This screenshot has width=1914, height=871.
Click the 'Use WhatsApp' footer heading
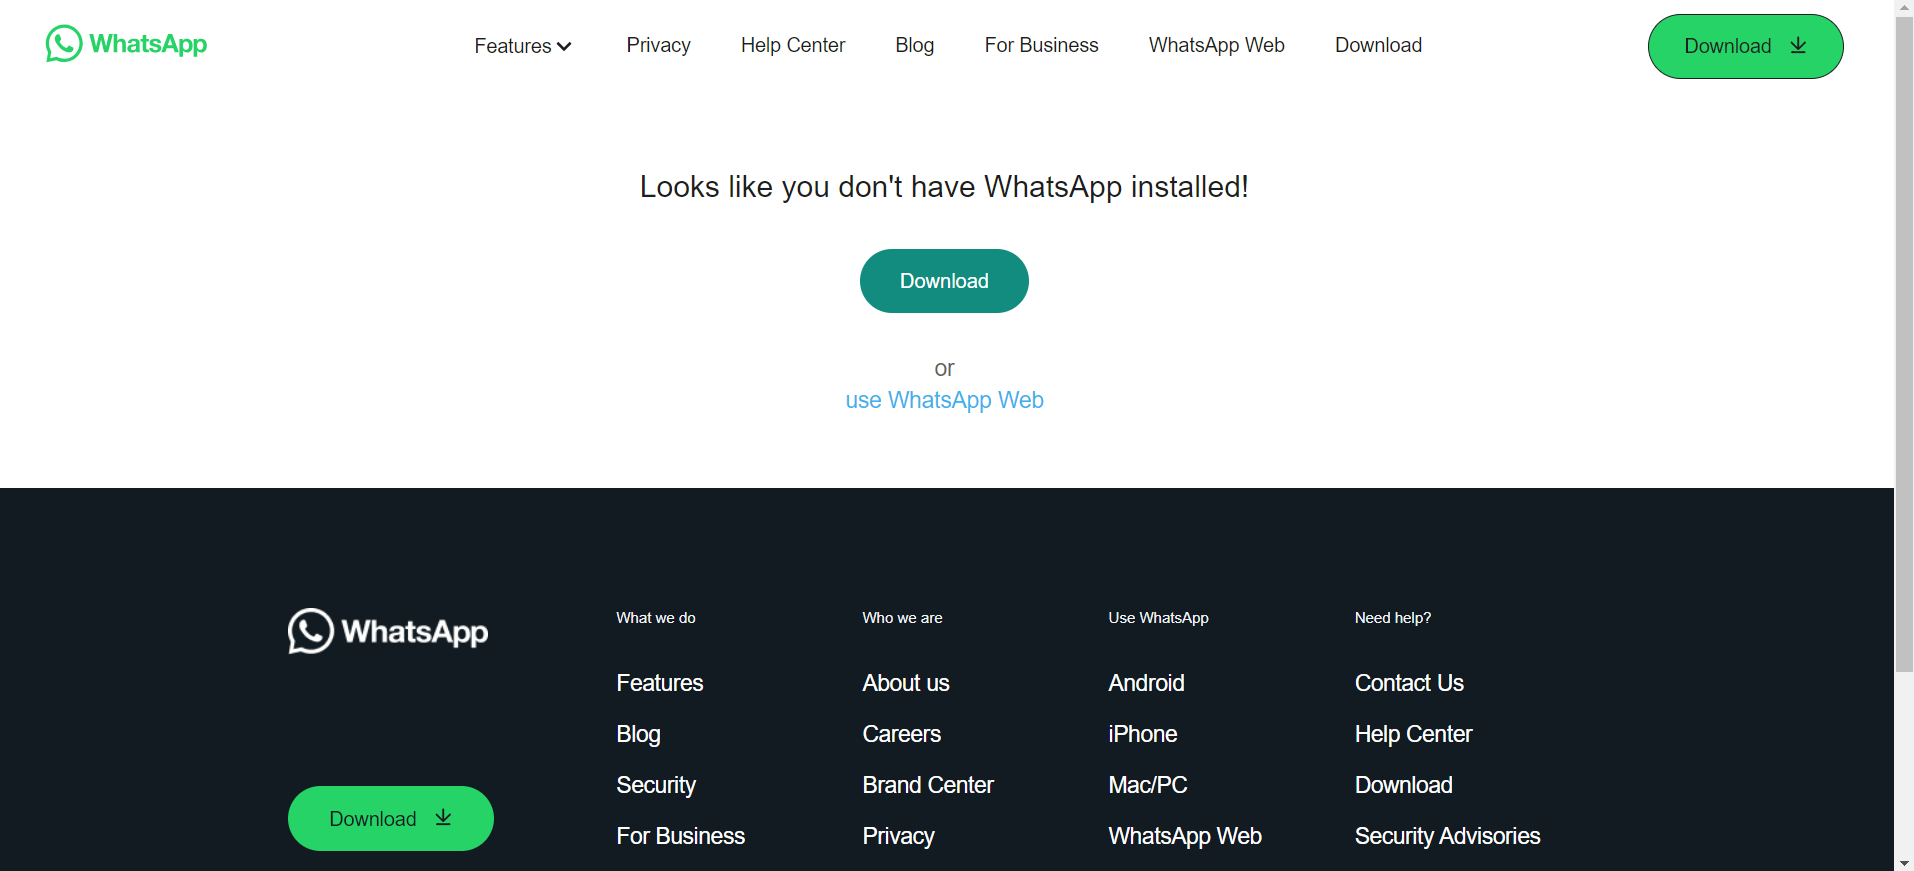pyautogui.click(x=1158, y=618)
